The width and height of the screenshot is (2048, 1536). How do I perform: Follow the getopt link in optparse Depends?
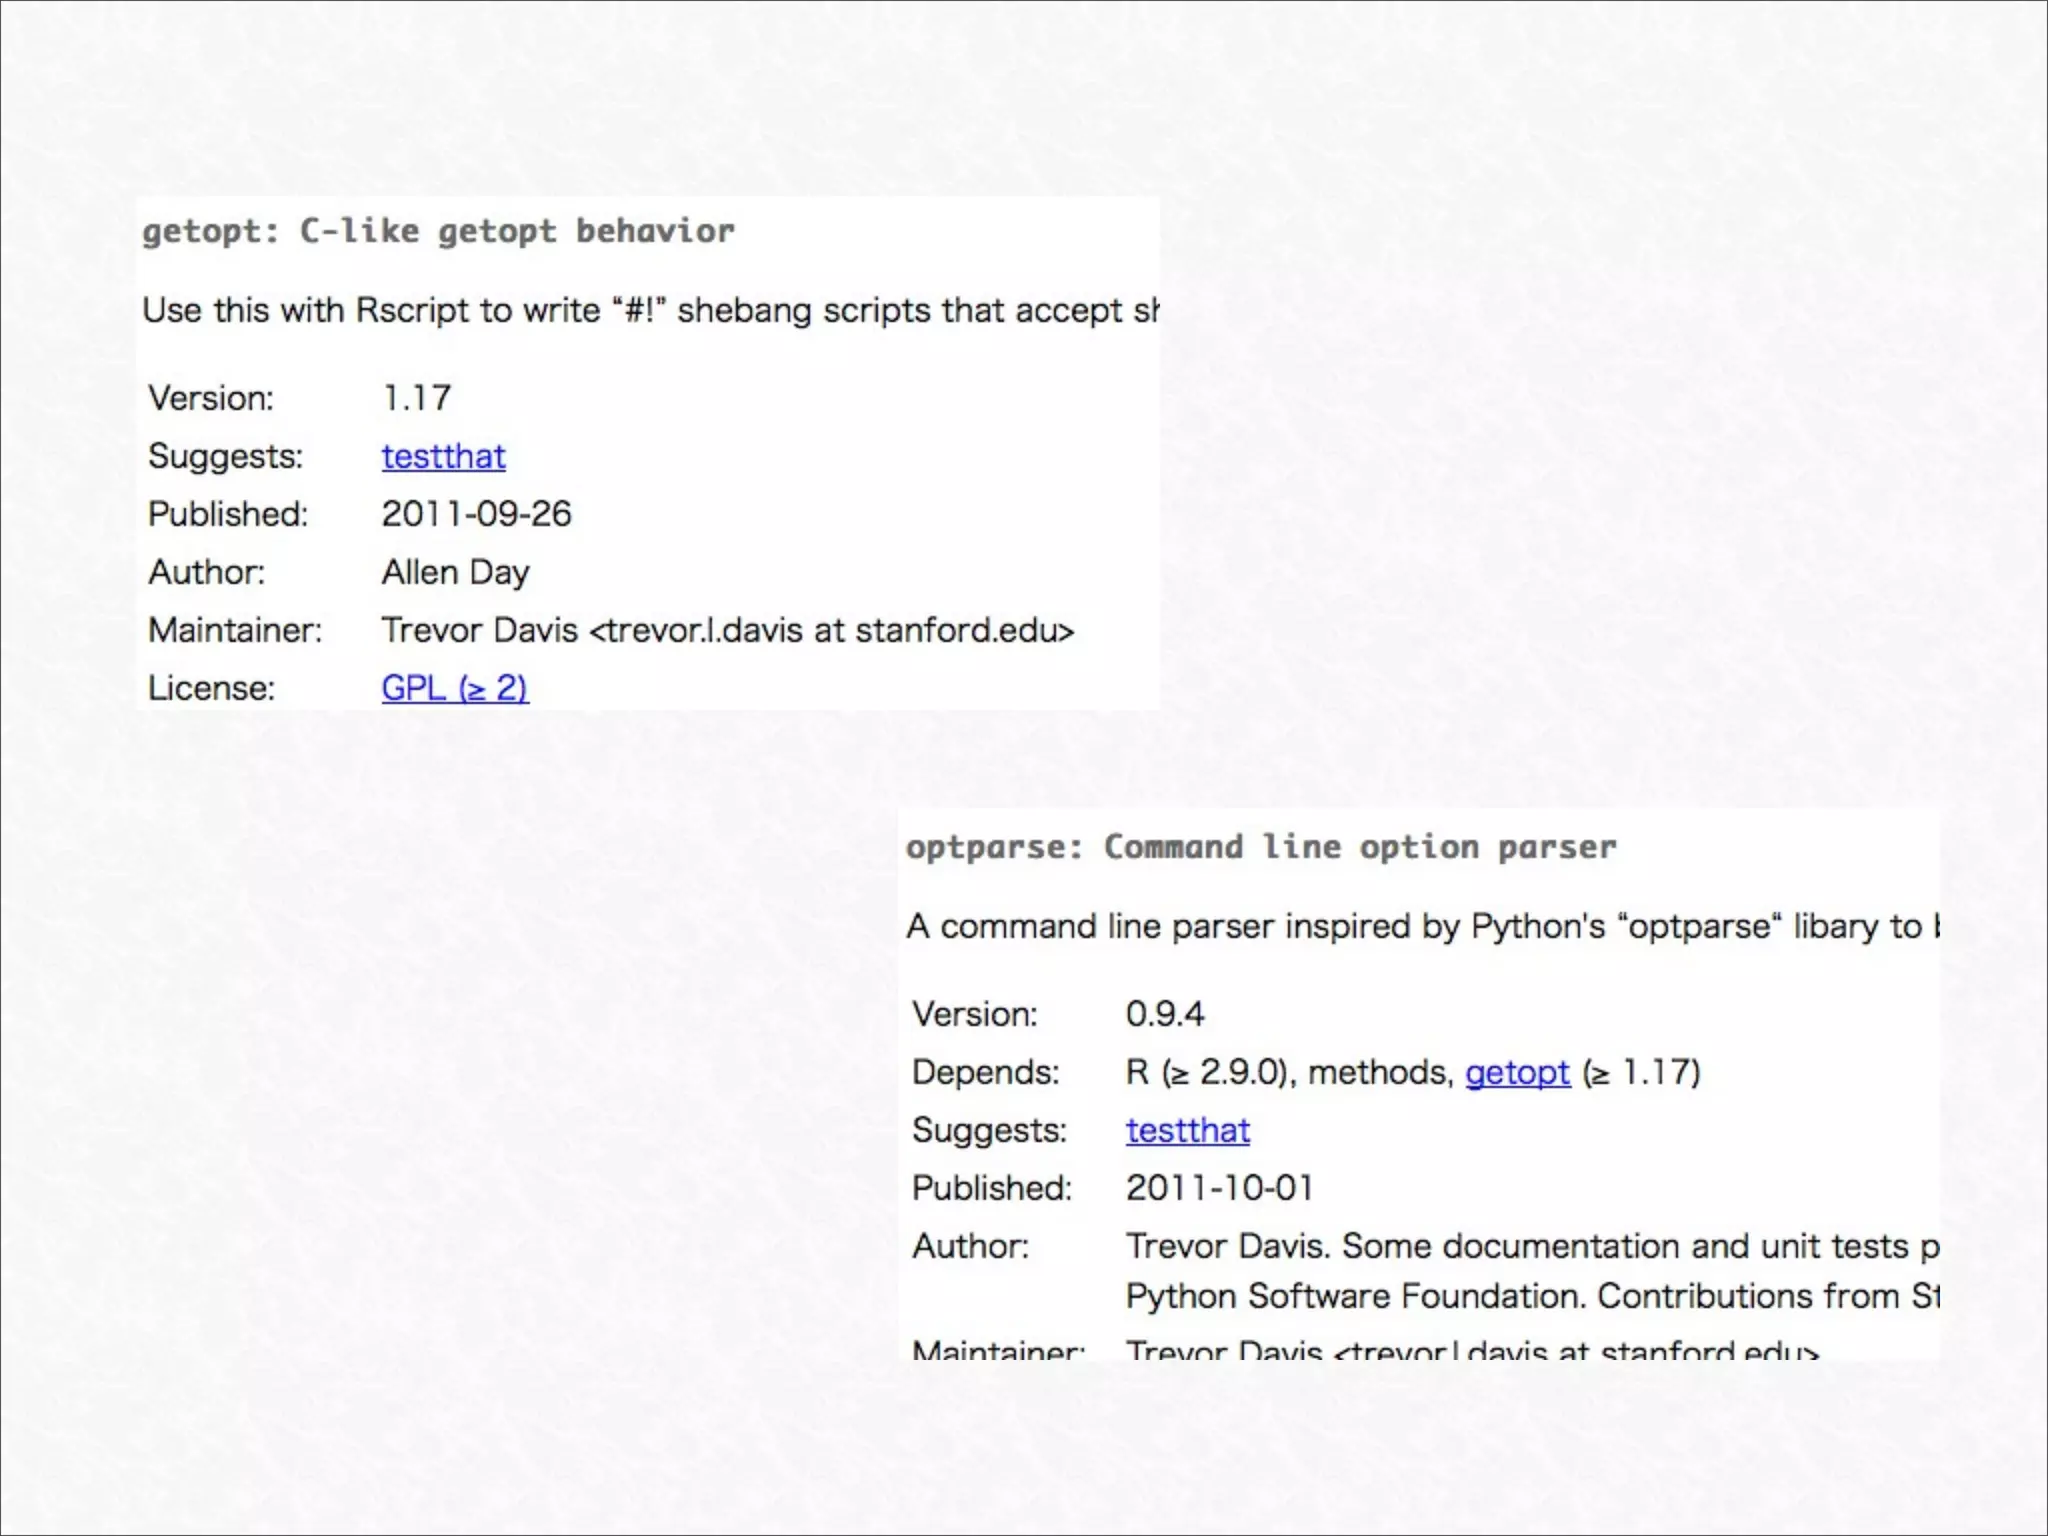(1517, 1072)
